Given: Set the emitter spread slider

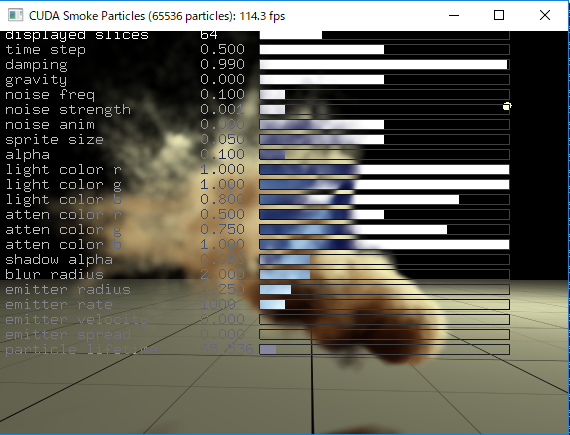Looking at the screenshot, I should click(385, 335).
